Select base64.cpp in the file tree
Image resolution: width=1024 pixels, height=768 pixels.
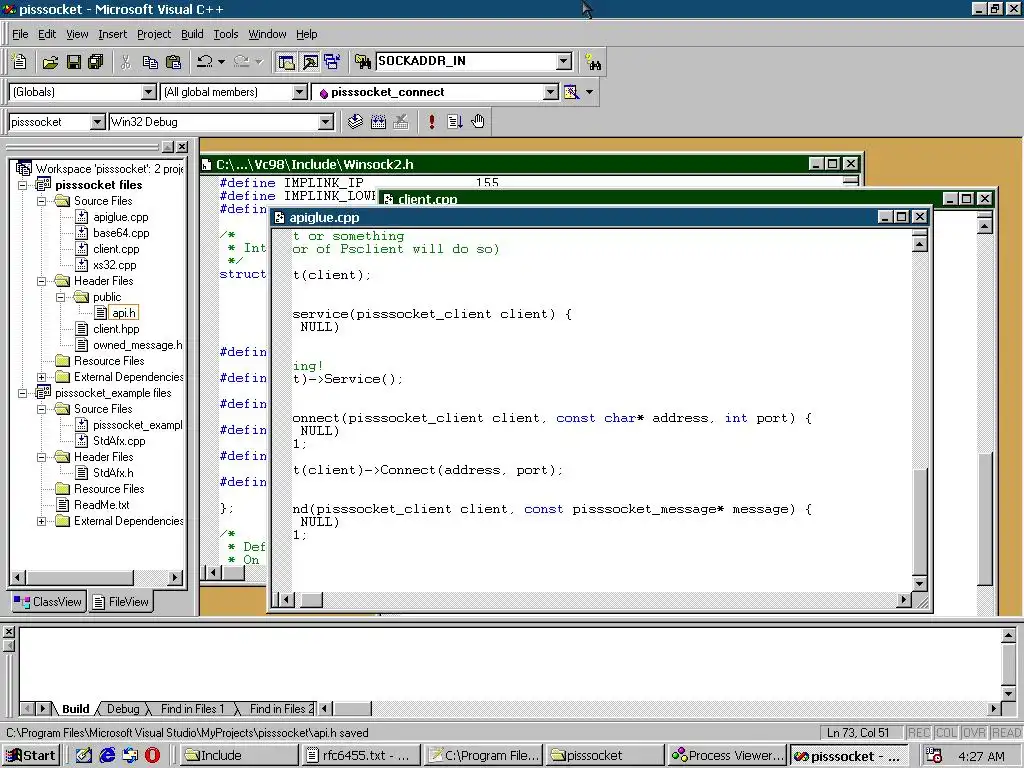[121, 233]
